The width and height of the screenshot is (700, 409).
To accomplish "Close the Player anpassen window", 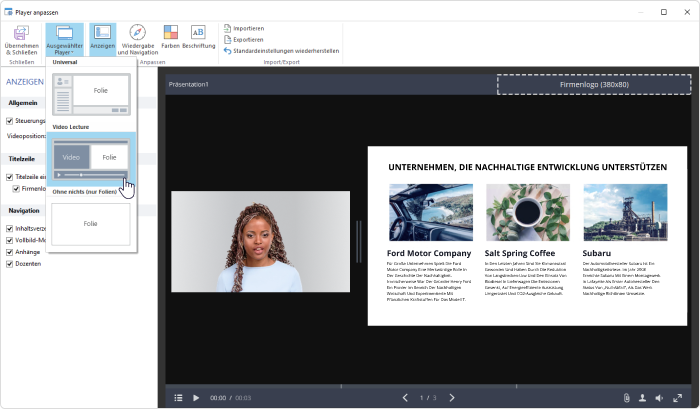I will pyautogui.click(x=687, y=12).
